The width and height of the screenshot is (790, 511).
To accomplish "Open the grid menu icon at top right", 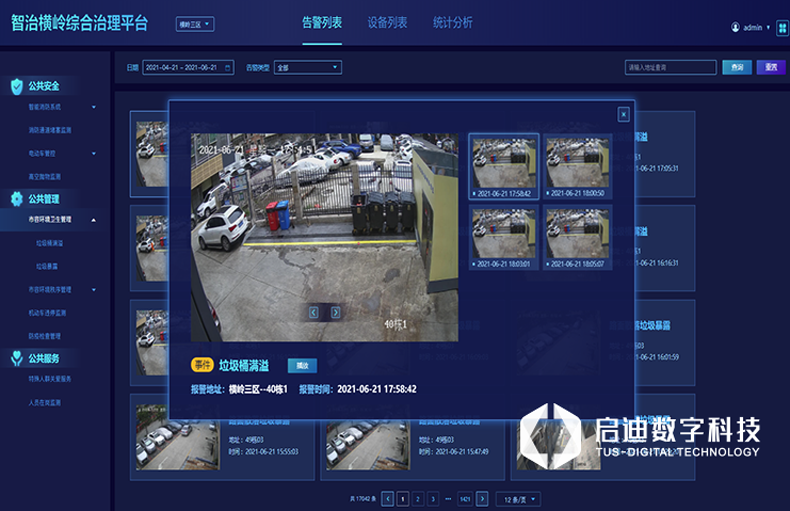I will point(782,28).
